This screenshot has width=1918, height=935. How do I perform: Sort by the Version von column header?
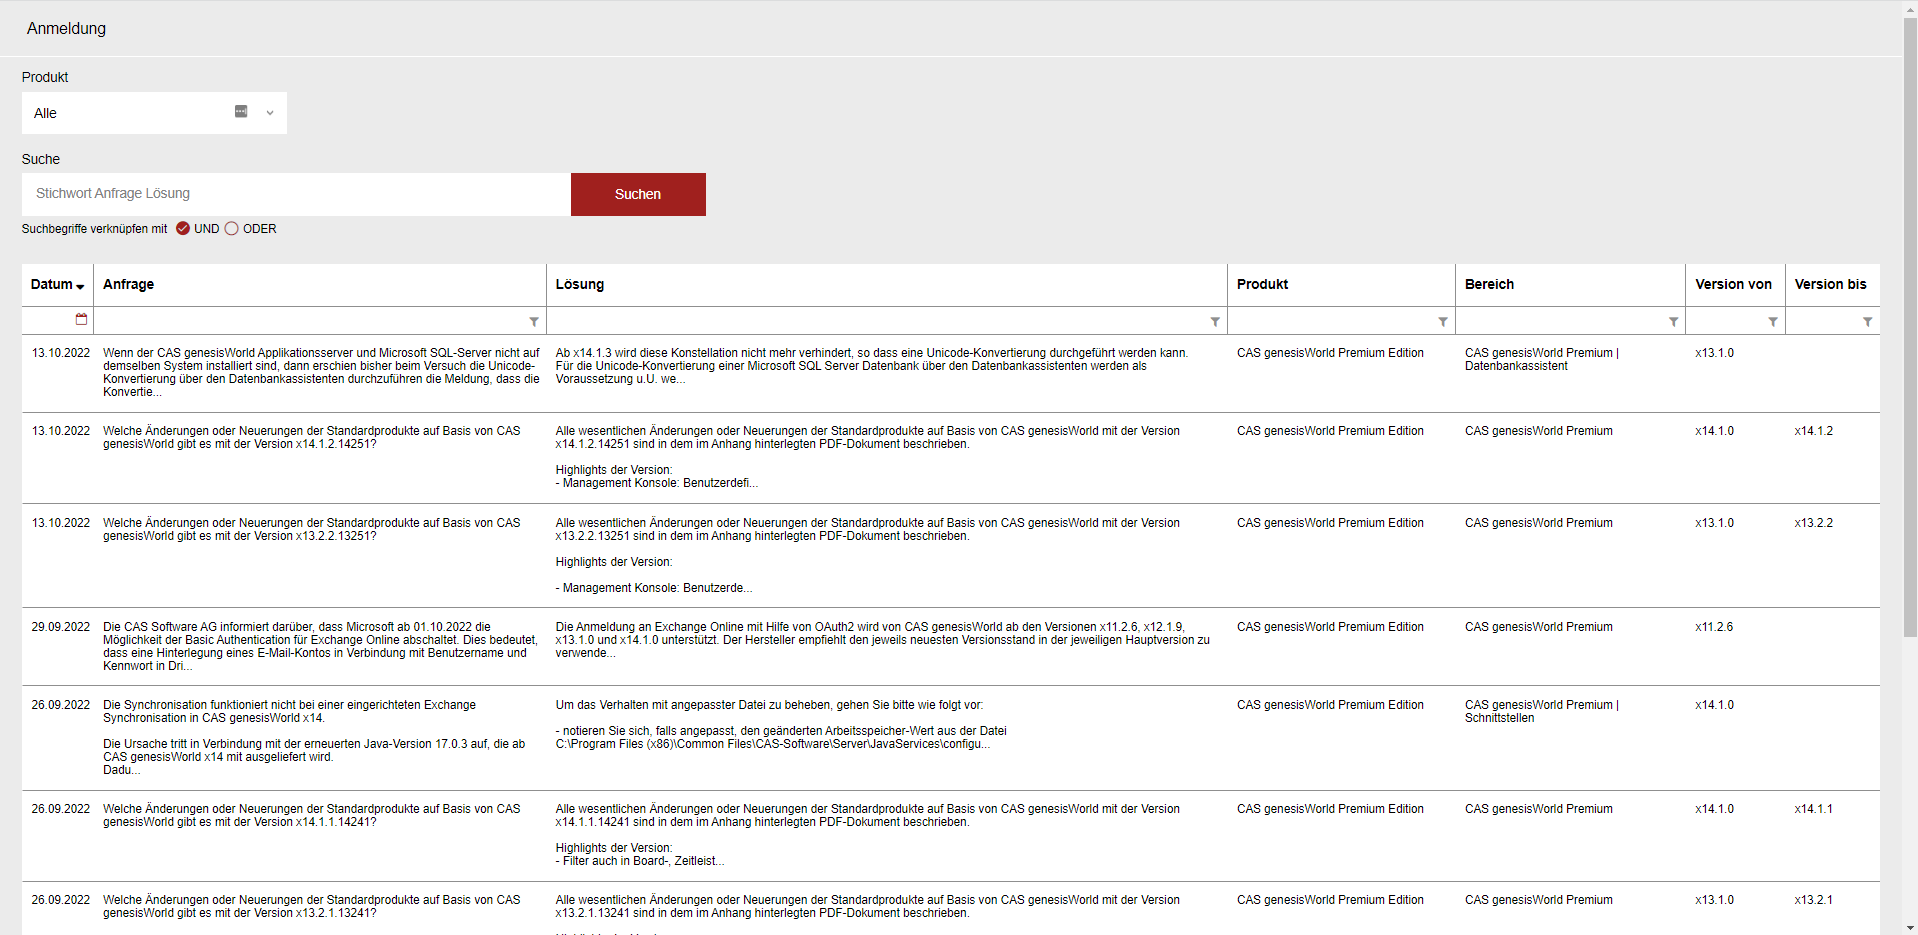(x=1733, y=284)
